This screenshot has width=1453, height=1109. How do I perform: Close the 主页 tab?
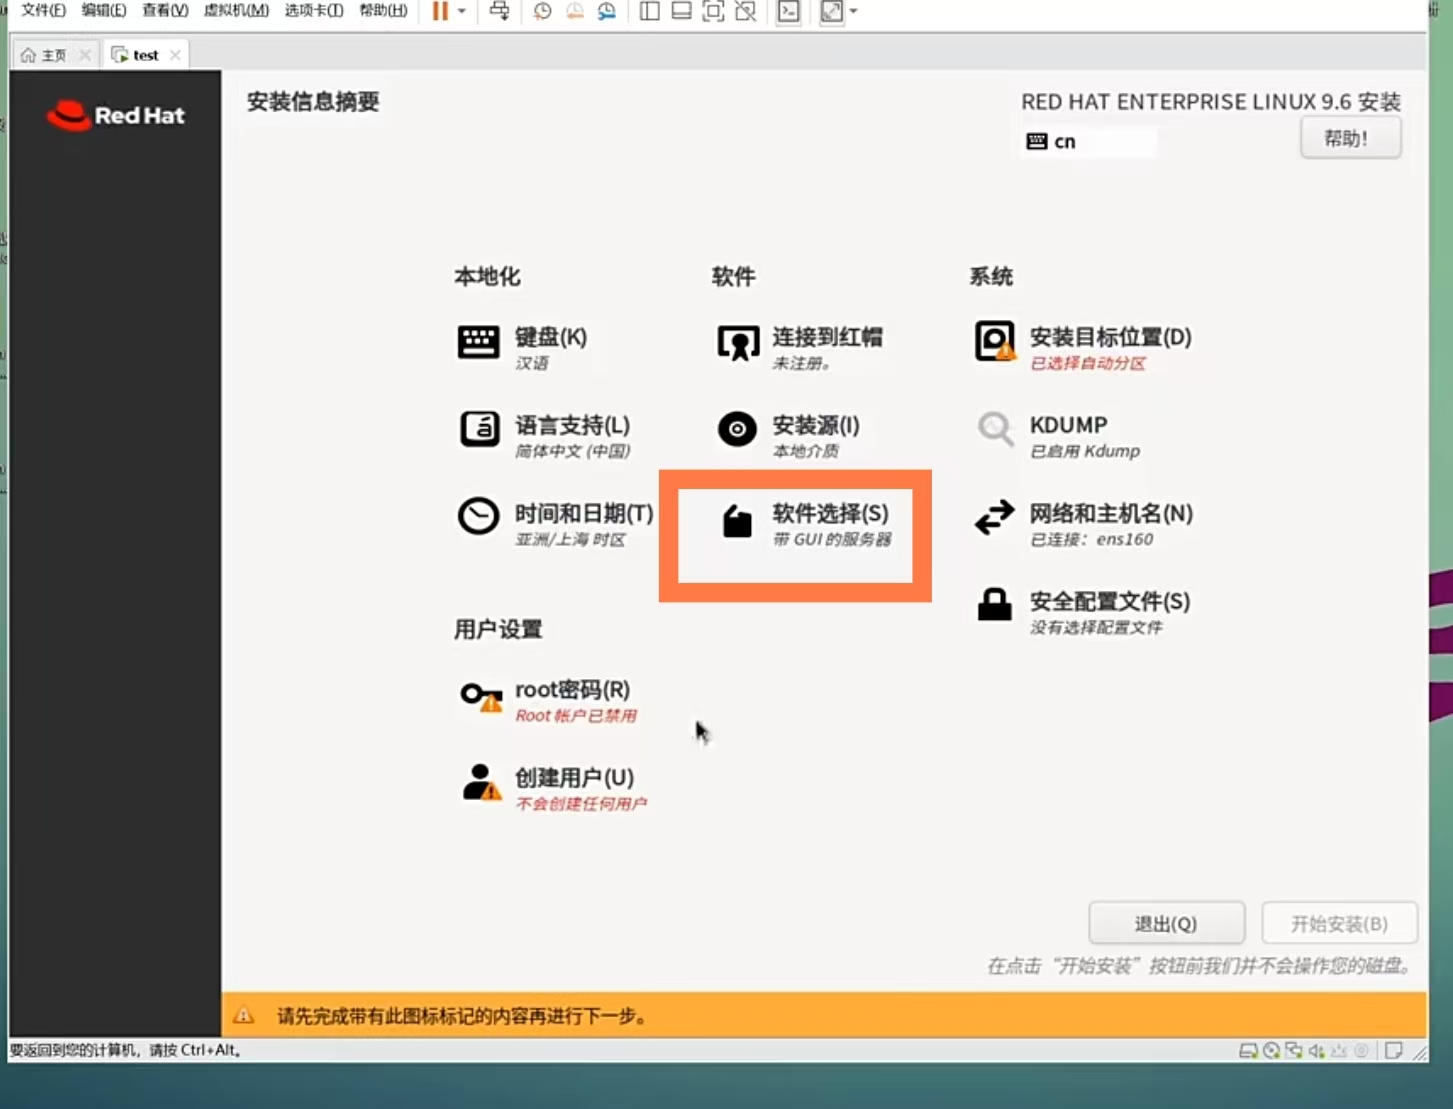tap(85, 55)
